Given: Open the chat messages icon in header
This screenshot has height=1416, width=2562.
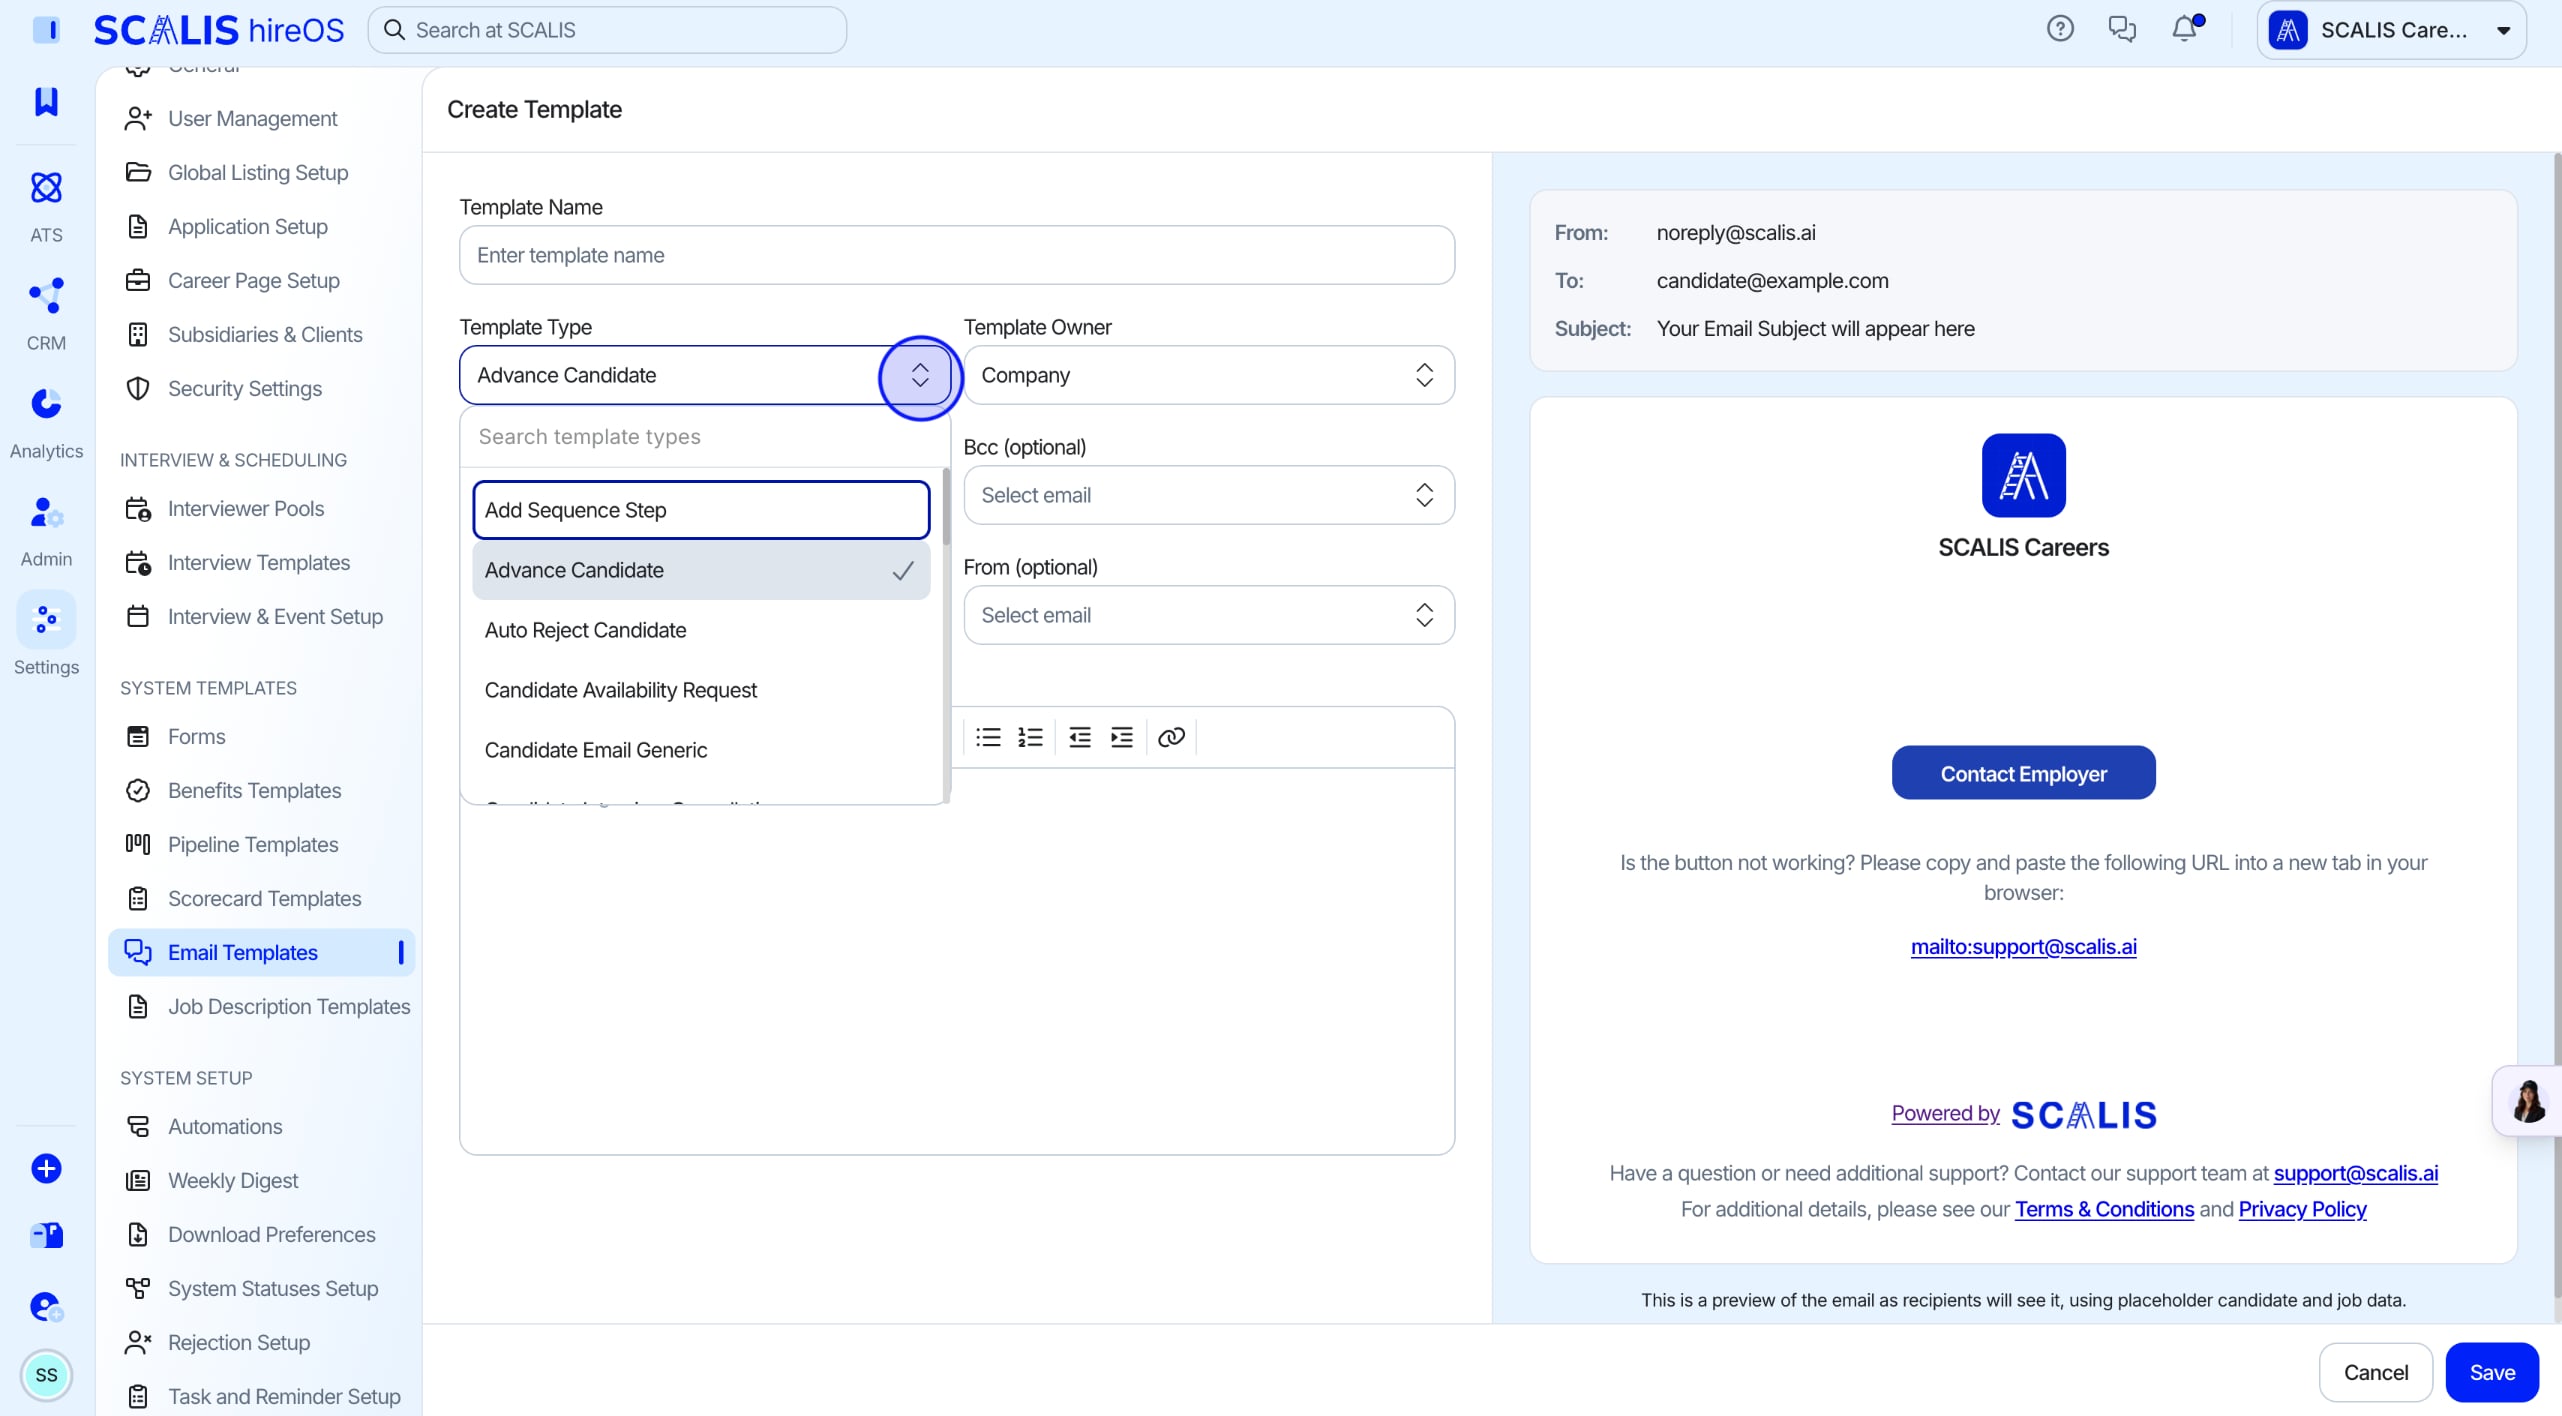Looking at the screenshot, I should point(2122,29).
